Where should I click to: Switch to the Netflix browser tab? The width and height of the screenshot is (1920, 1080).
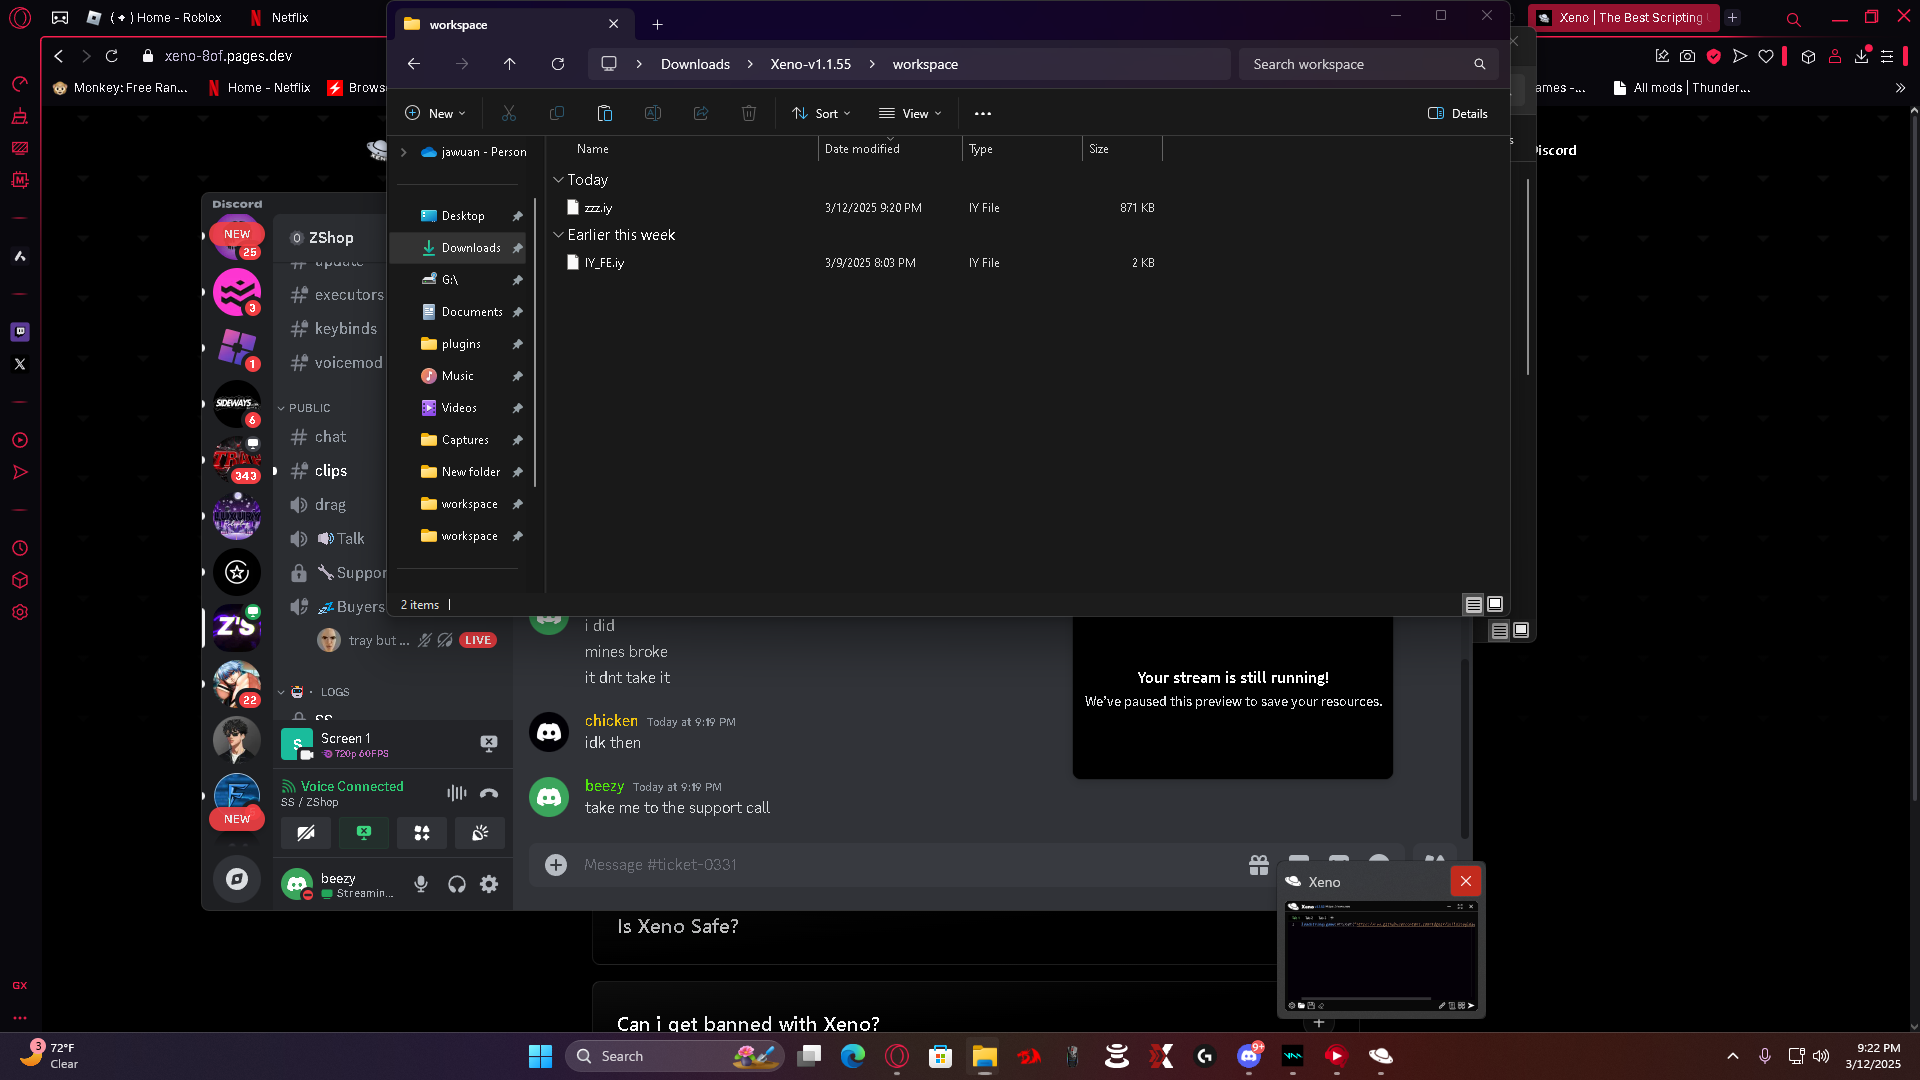280,17
